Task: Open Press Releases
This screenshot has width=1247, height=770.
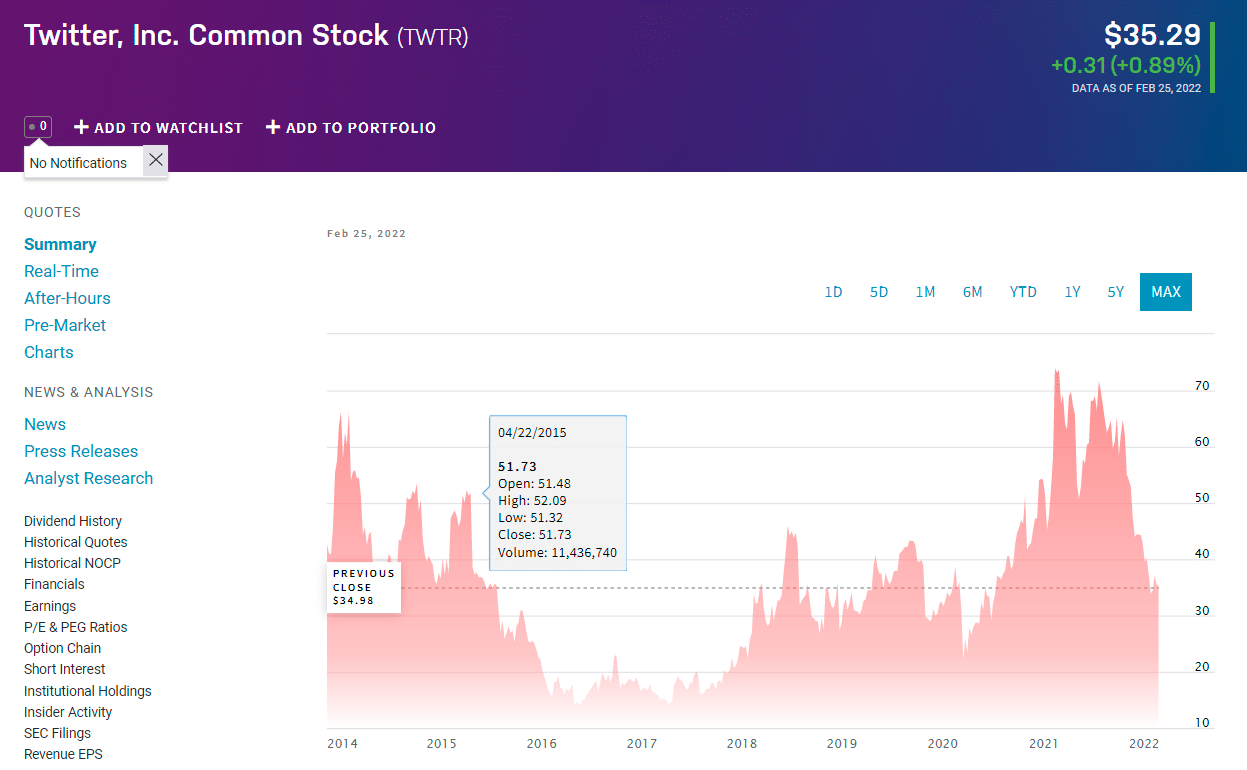Action: point(81,451)
